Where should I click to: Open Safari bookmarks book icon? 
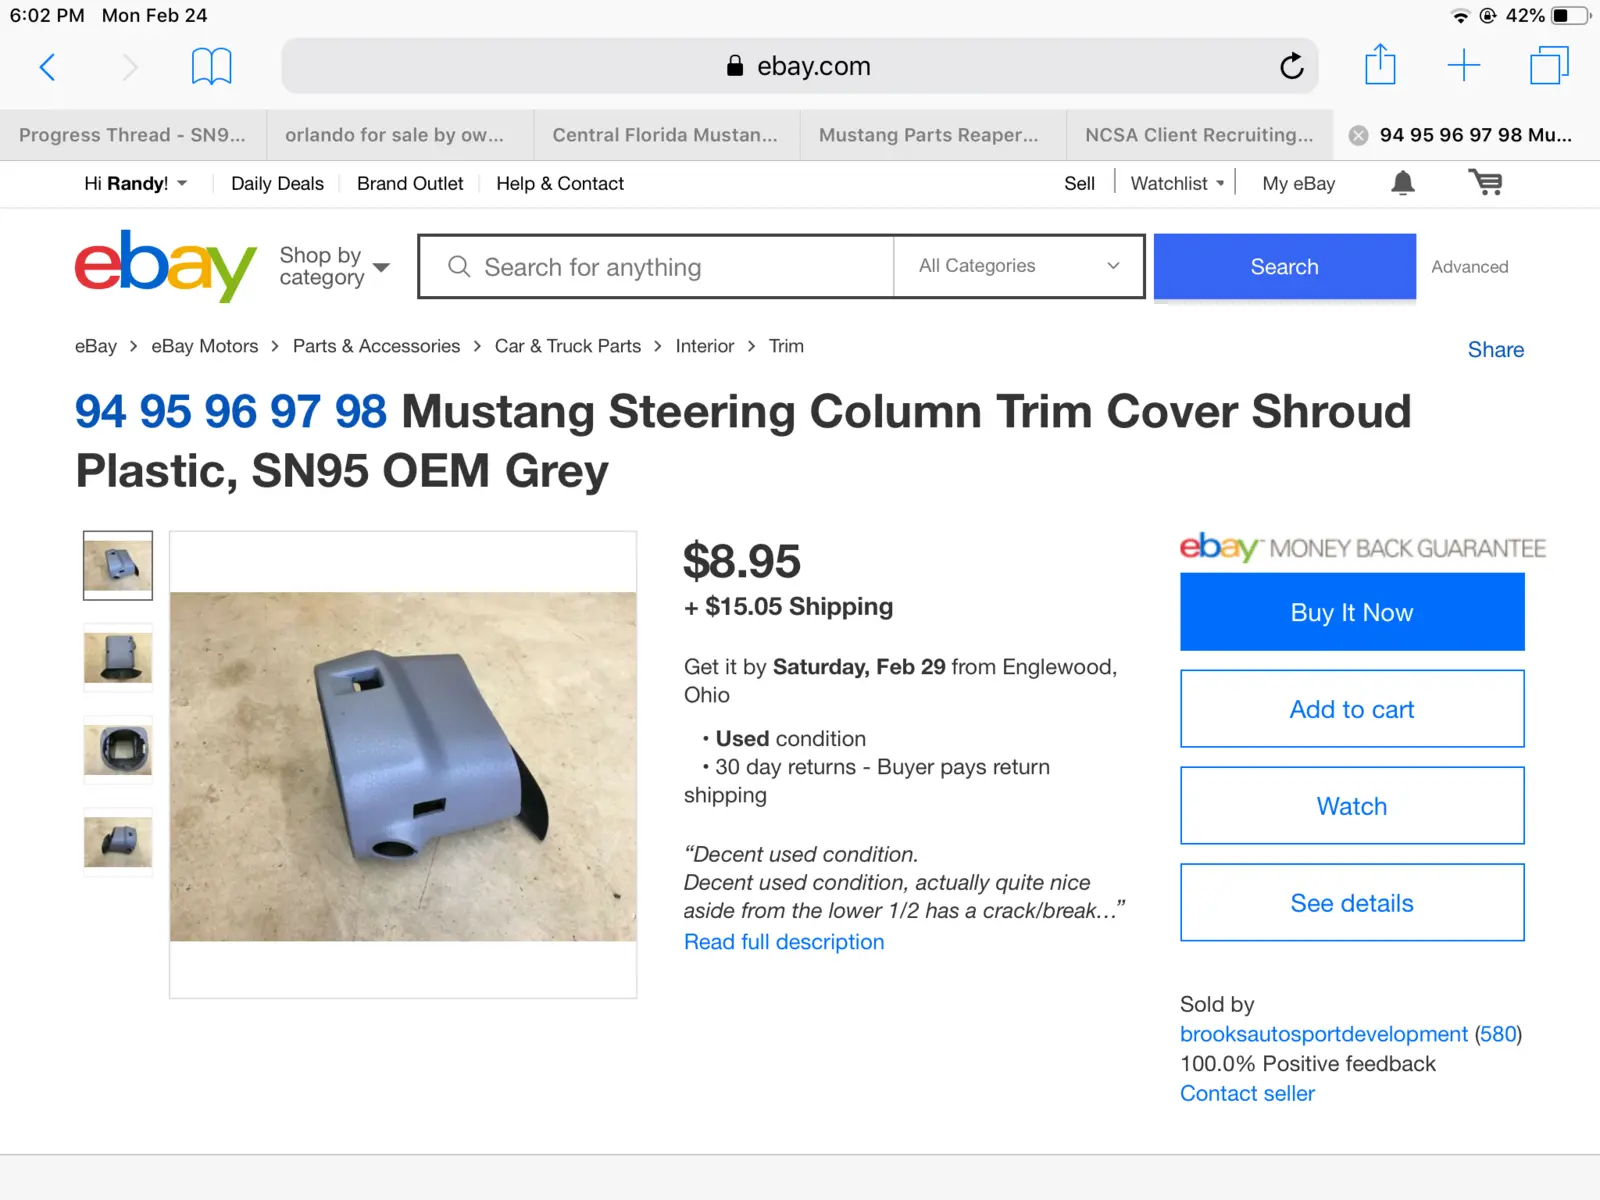click(x=211, y=67)
